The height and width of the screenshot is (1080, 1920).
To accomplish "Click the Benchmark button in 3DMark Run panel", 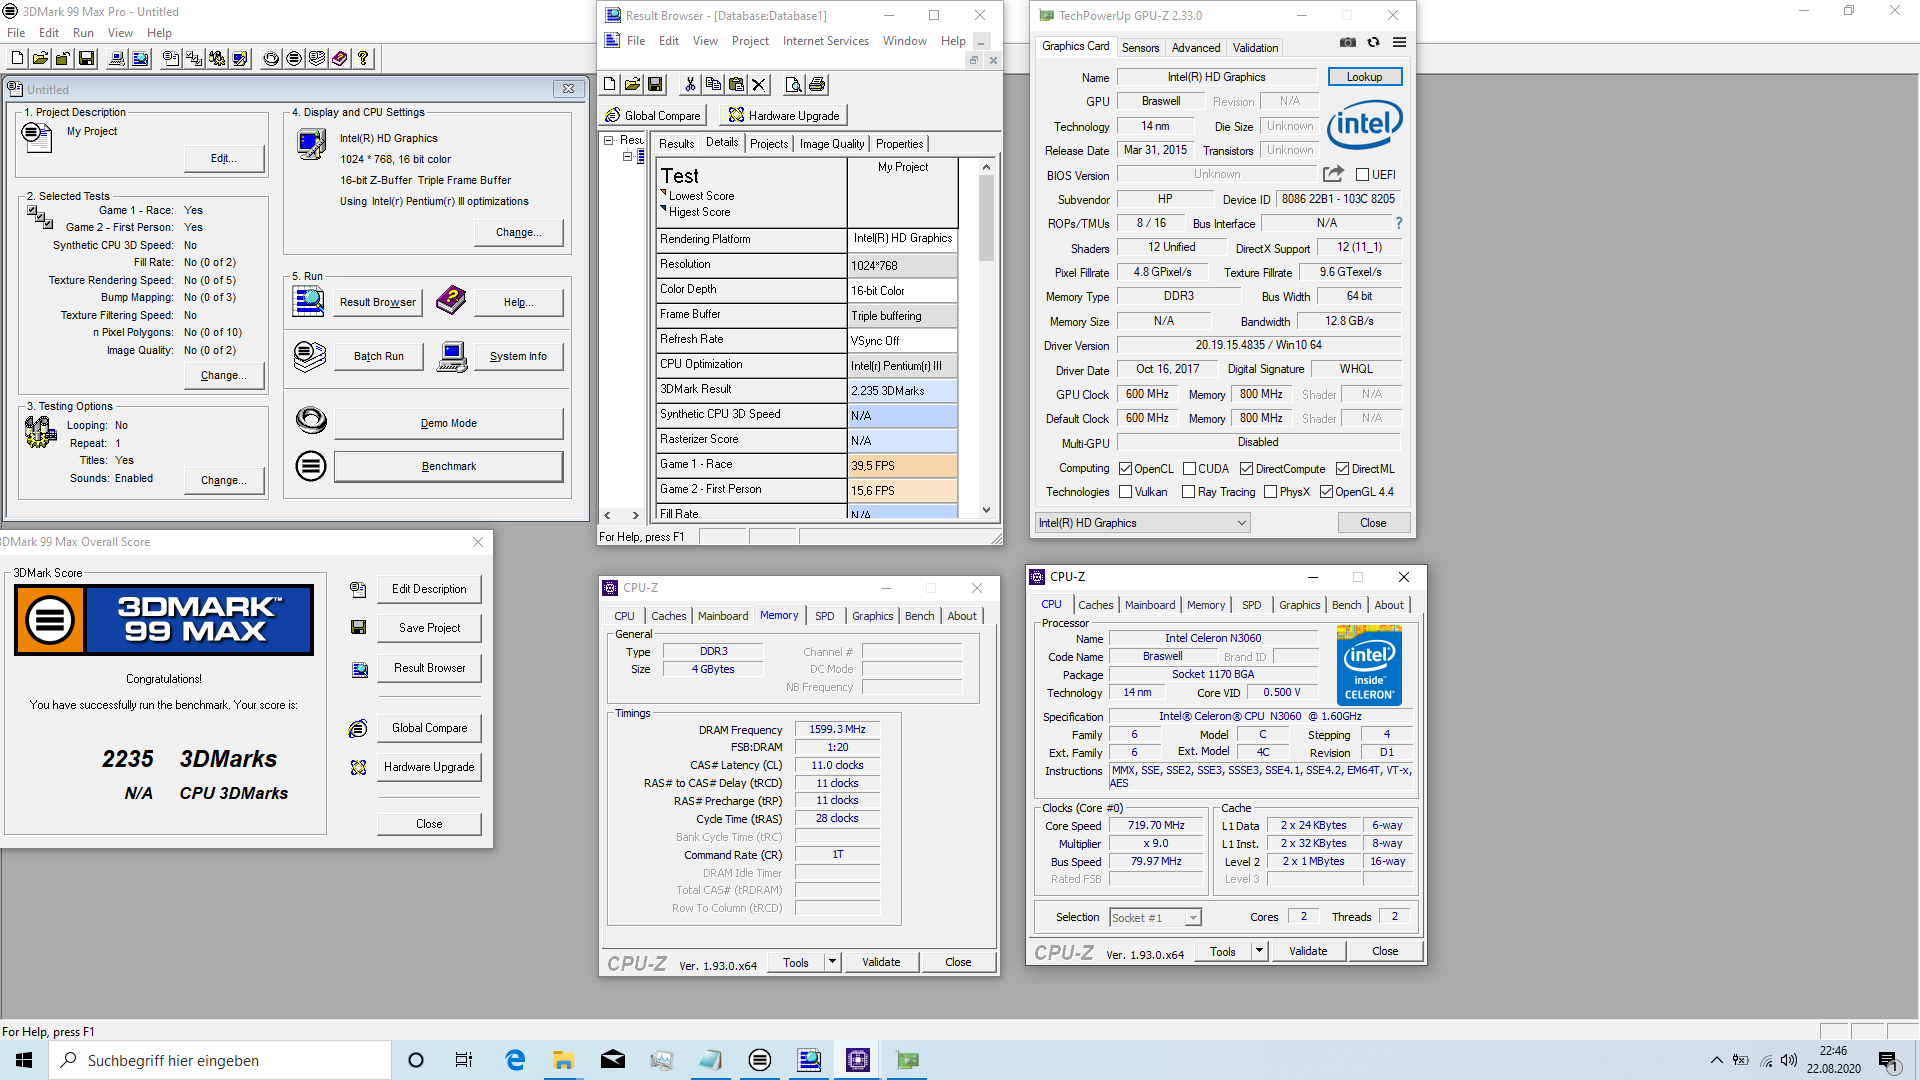I will 448,466.
